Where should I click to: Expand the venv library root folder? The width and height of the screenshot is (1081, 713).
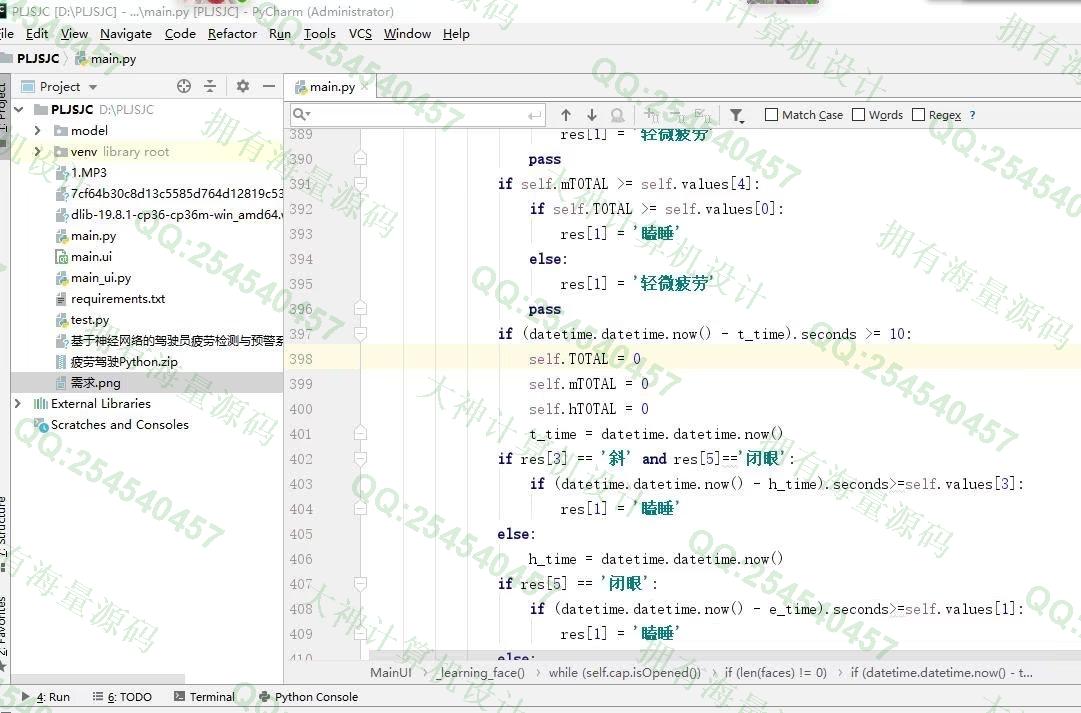pos(37,151)
